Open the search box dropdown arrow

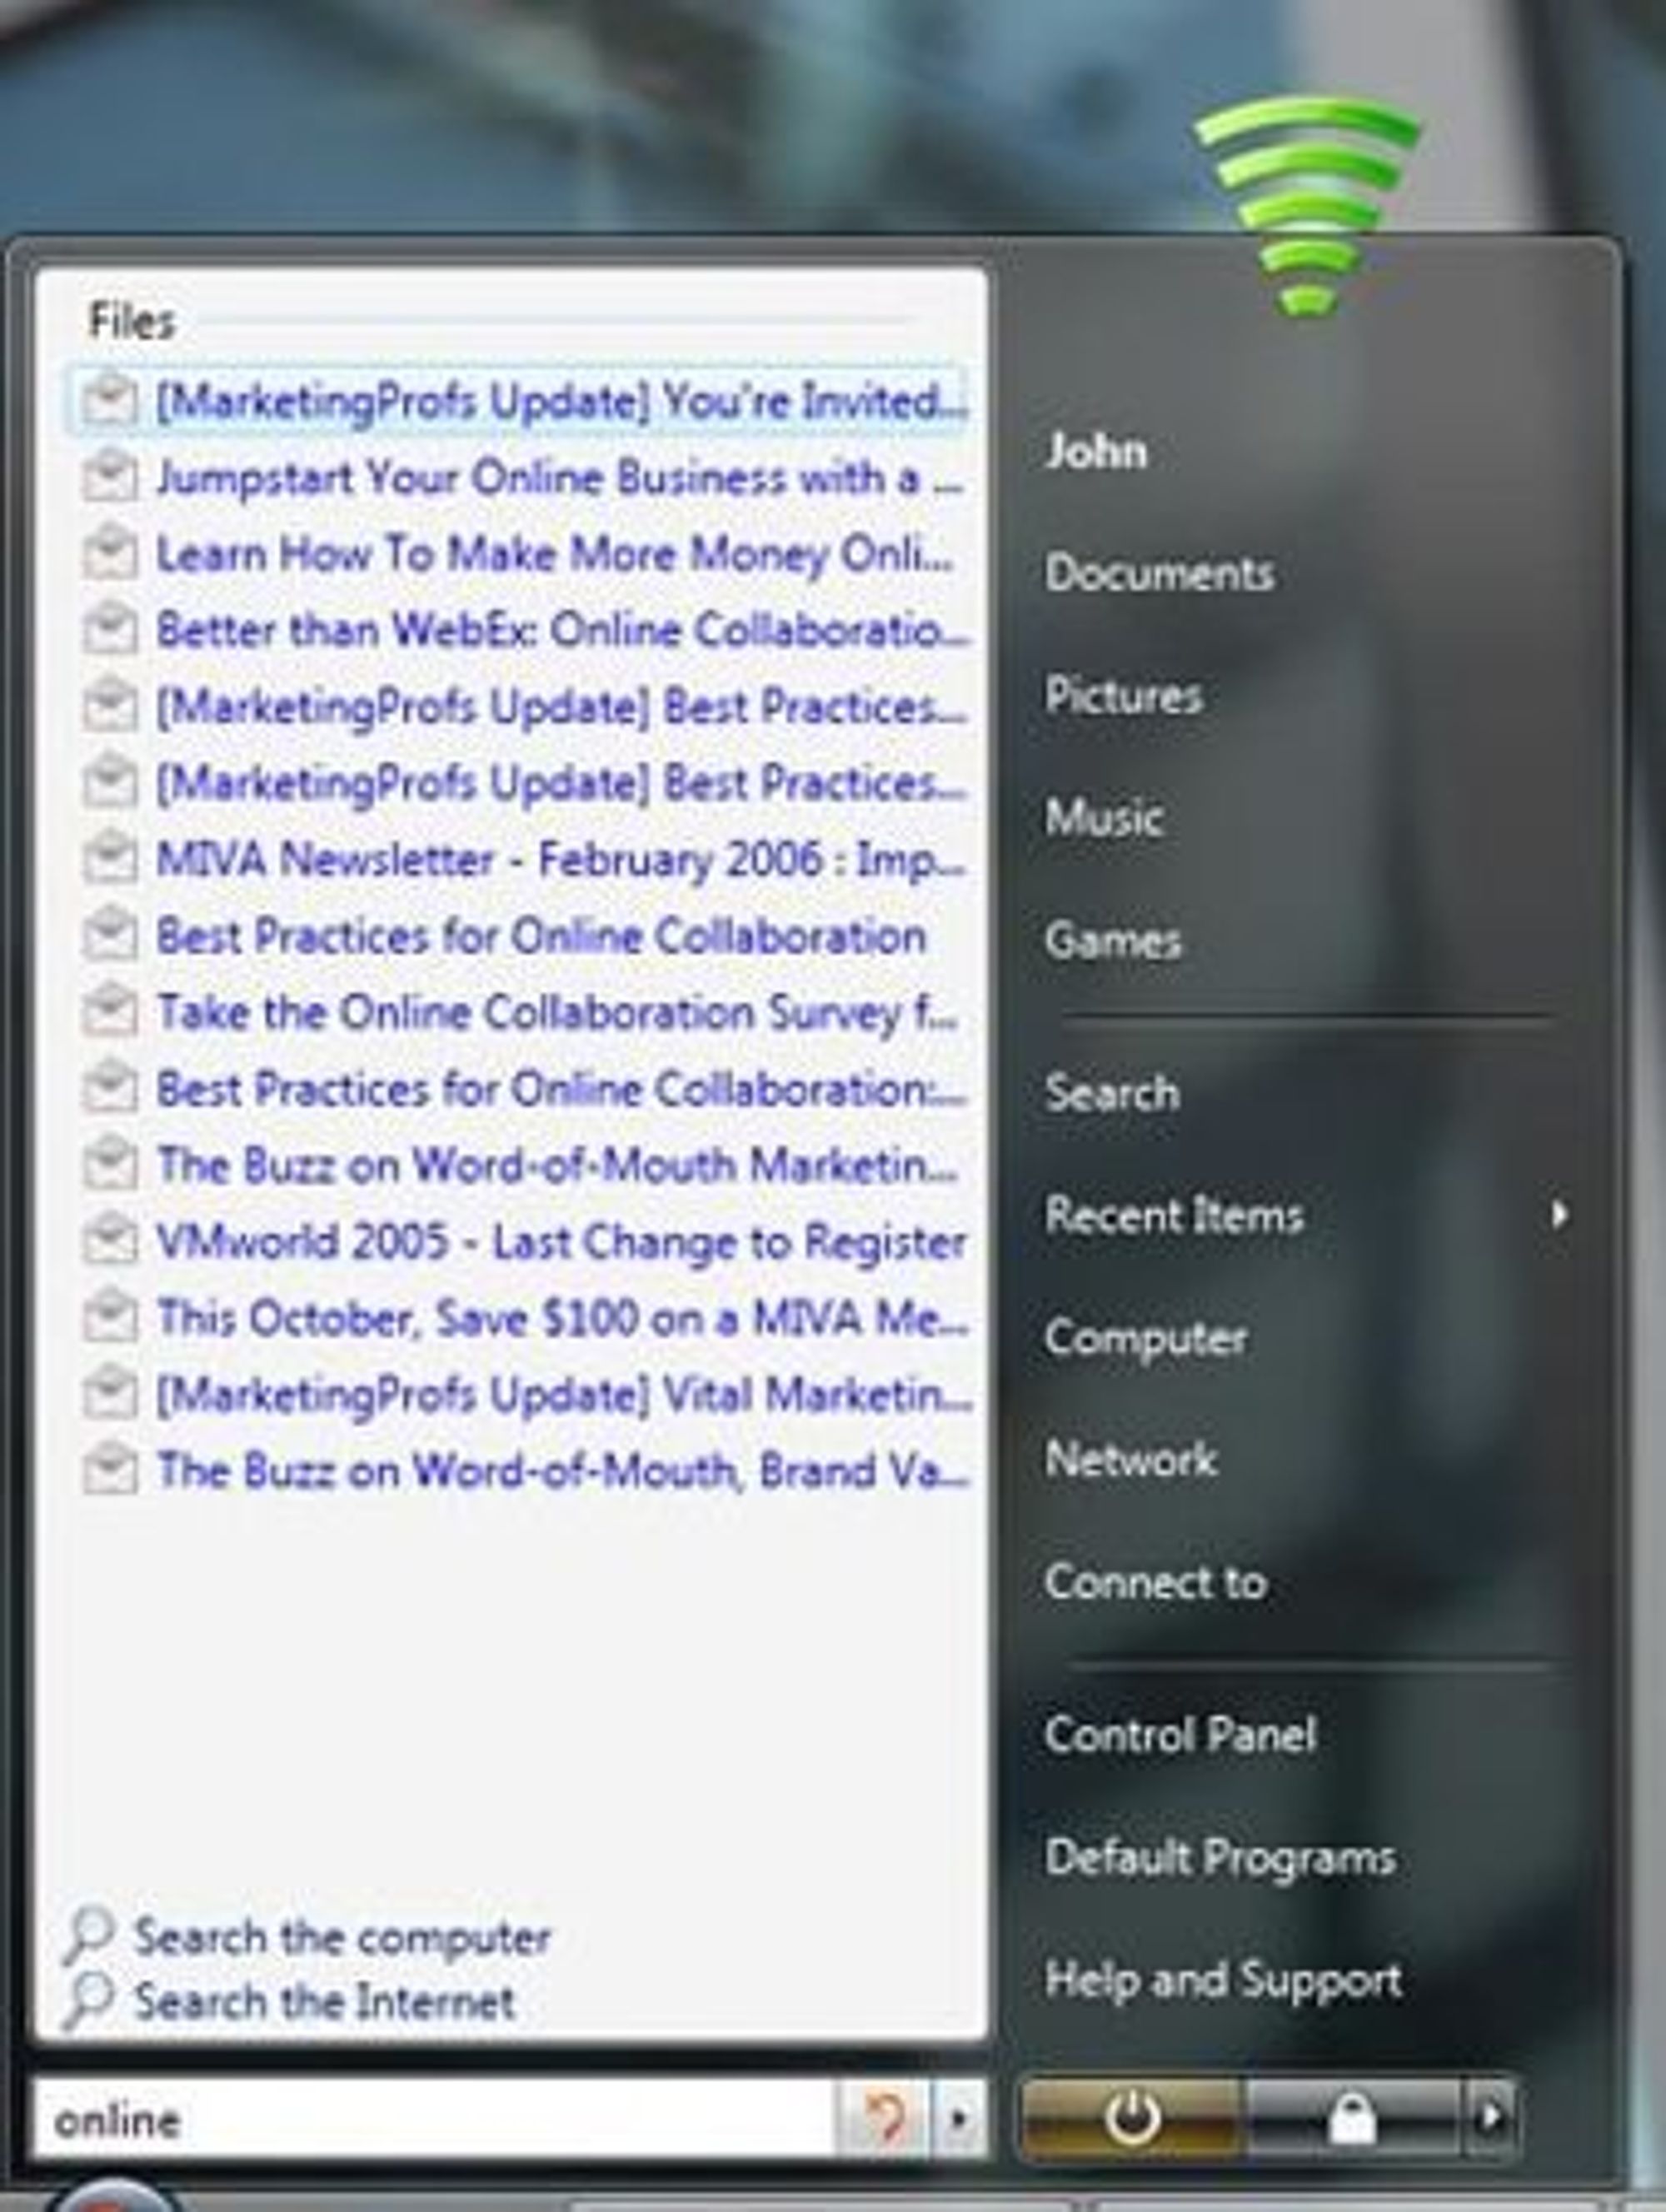958,2118
